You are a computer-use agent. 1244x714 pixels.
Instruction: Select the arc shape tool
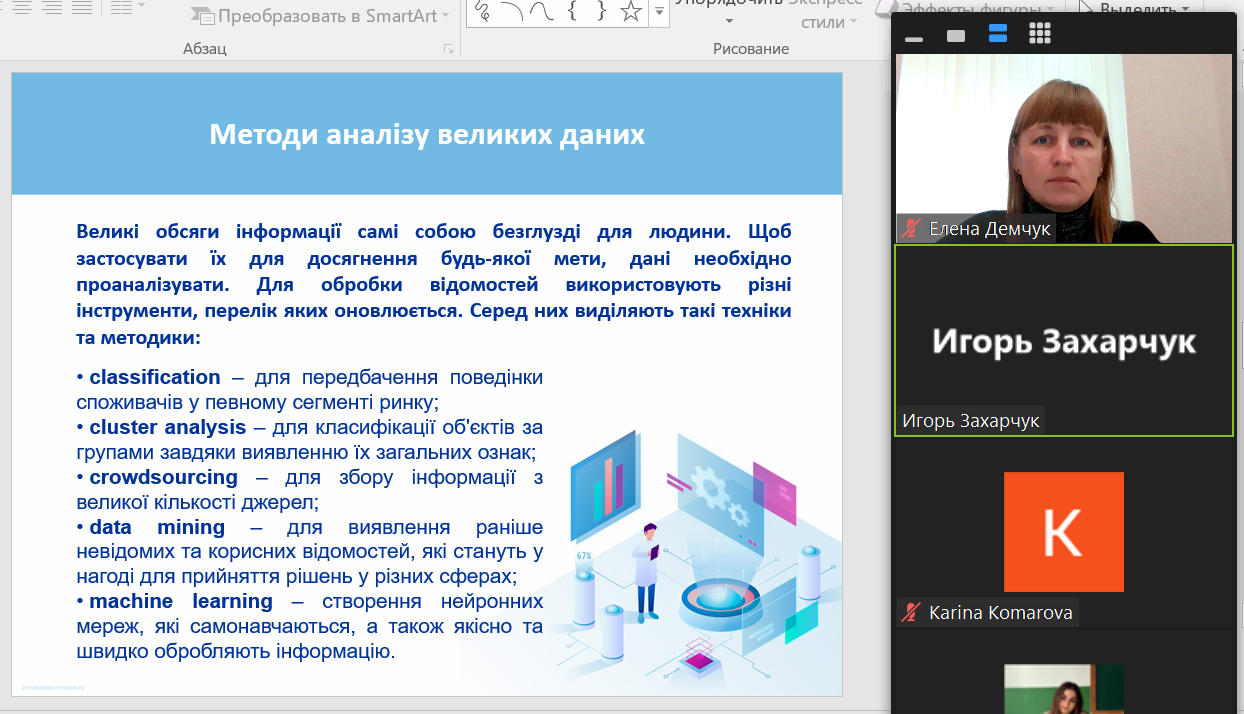click(x=512, y=11)
